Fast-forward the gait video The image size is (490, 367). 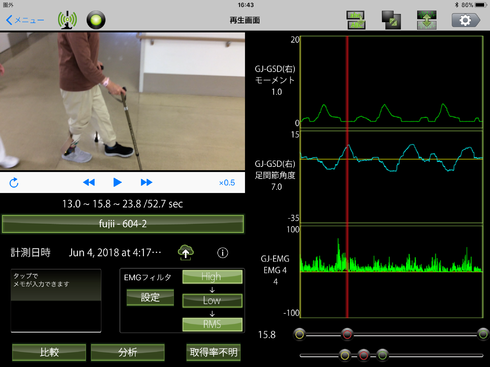click(x=146, y=182)
